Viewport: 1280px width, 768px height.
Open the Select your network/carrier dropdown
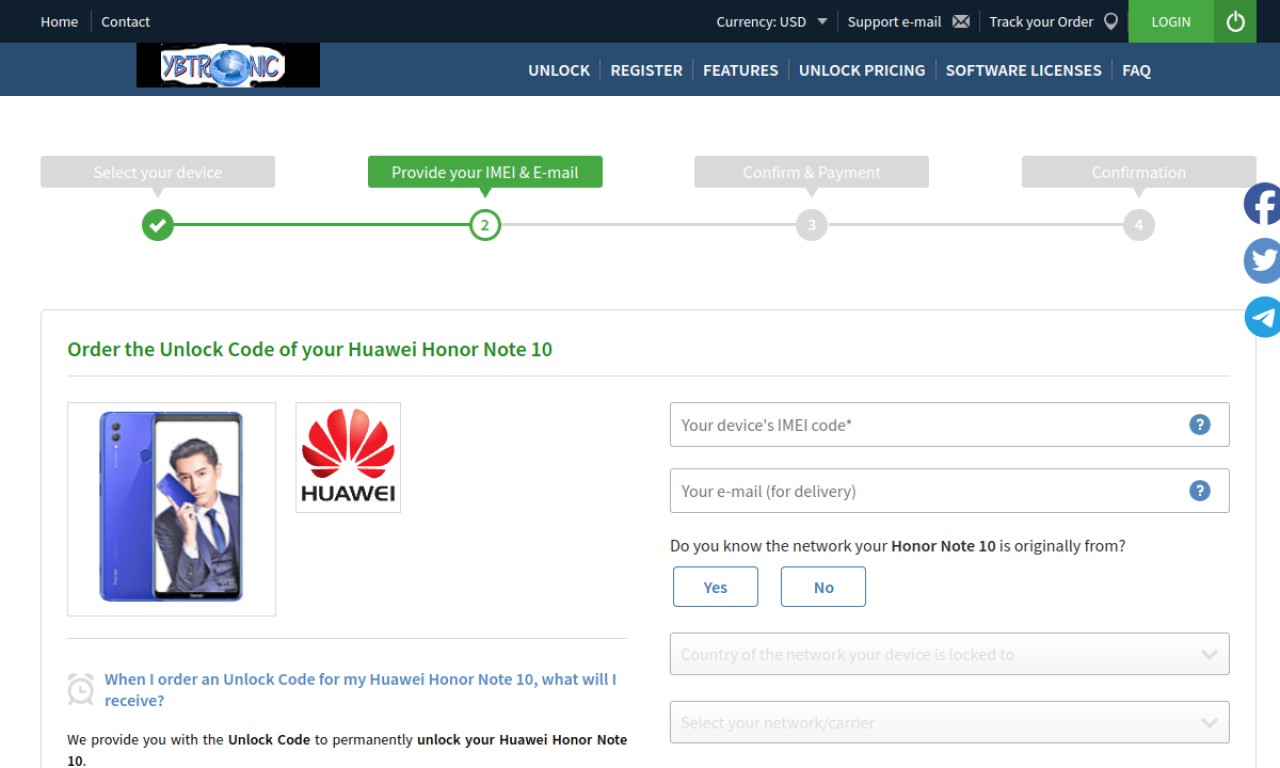[x=949, y=722]
